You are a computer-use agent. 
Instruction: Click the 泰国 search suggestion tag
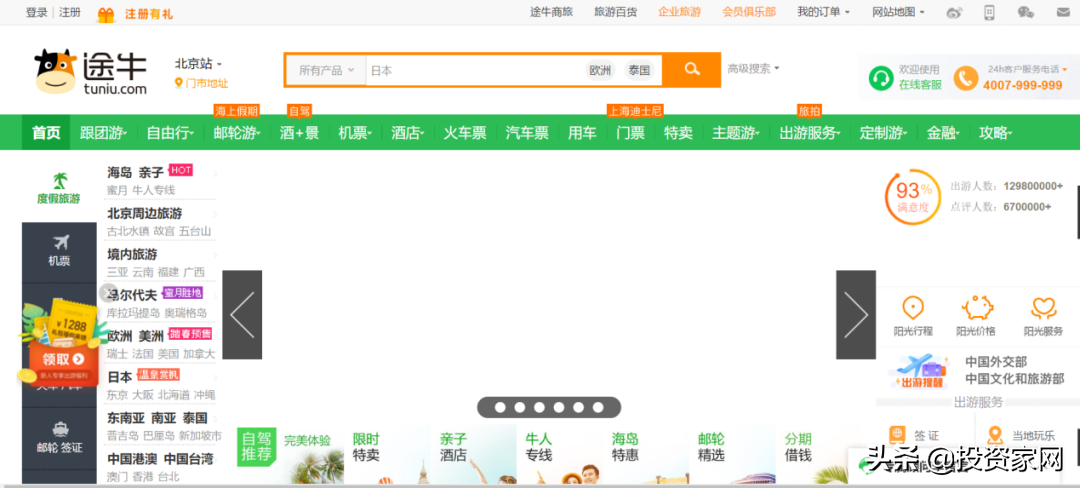[x=639, y=70]
